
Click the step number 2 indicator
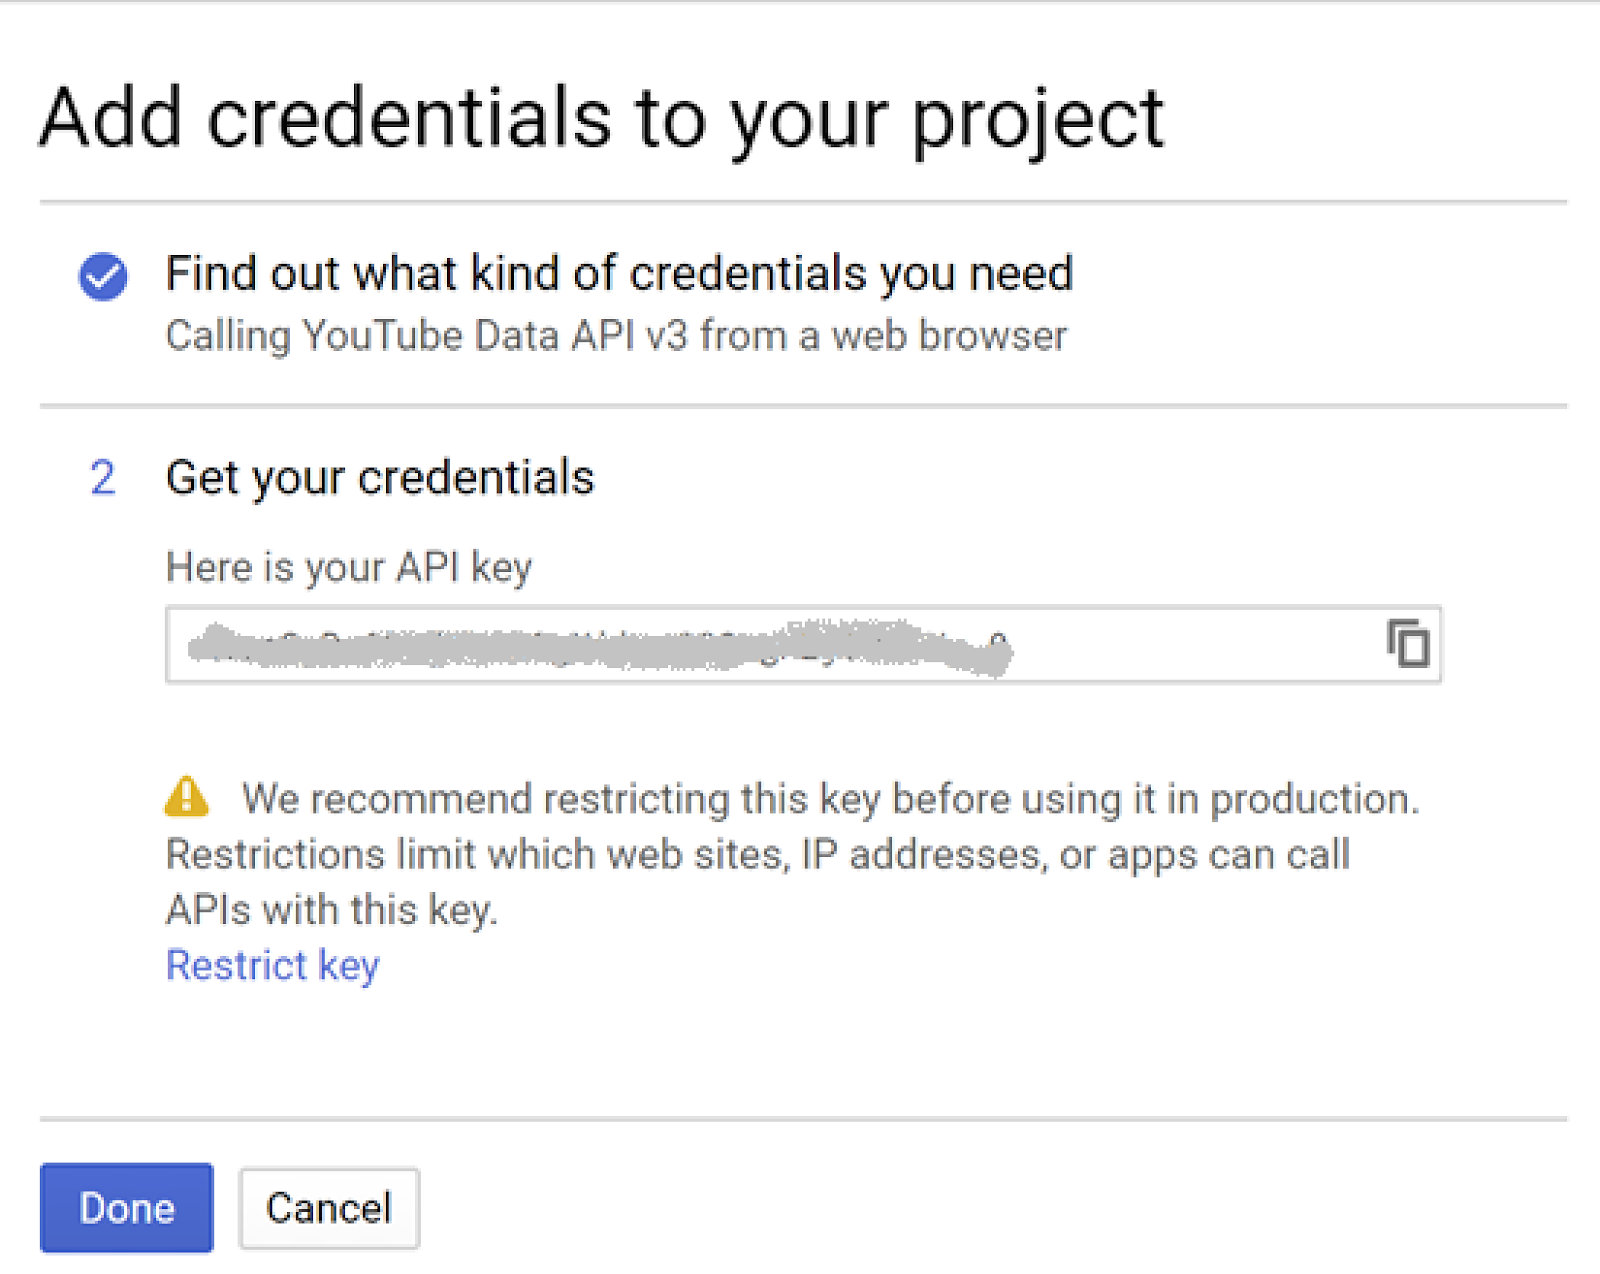tap(103, 478)
